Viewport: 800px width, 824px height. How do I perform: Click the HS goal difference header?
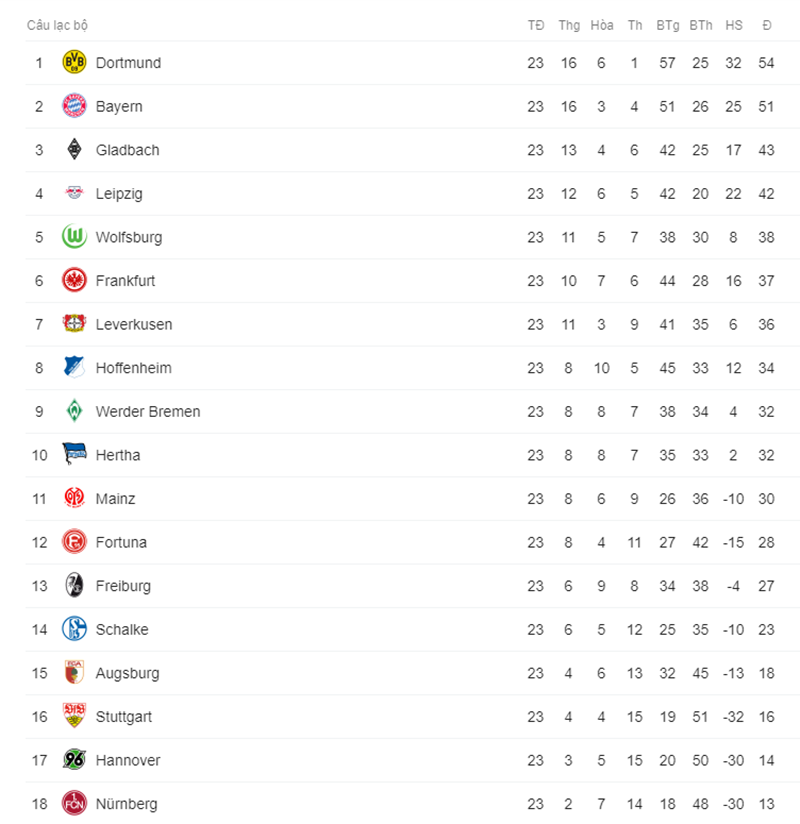(734, 25)
